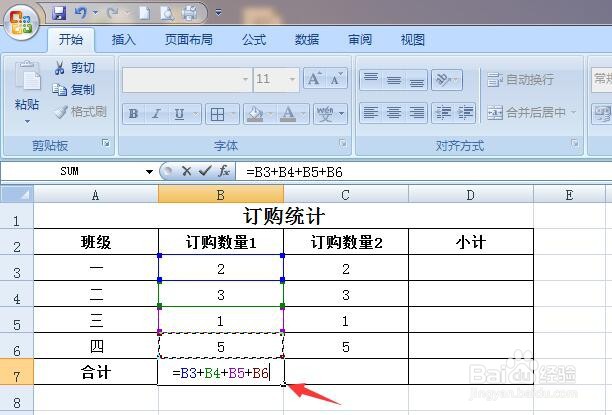
Task: Click the Name Box showing SUM
Action: pyautogui.click(x=73, y=171)
